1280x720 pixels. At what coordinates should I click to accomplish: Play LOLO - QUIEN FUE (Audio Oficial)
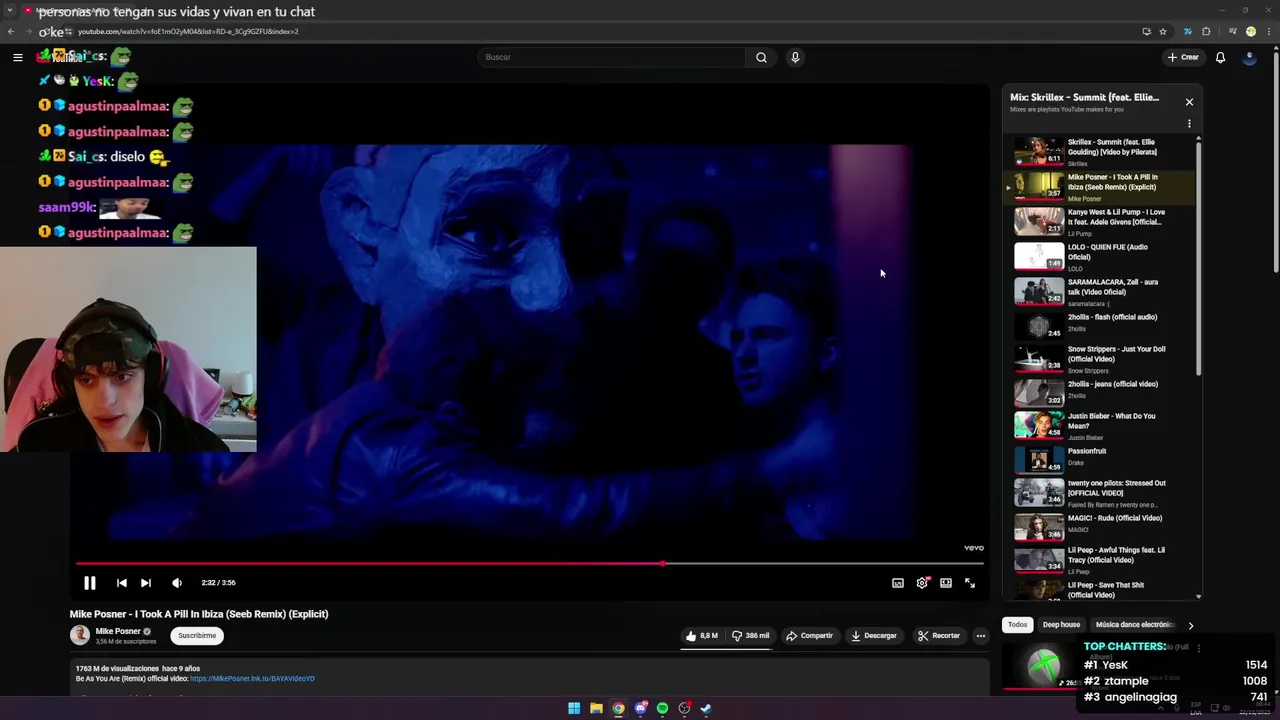(x=1100, y=257)
